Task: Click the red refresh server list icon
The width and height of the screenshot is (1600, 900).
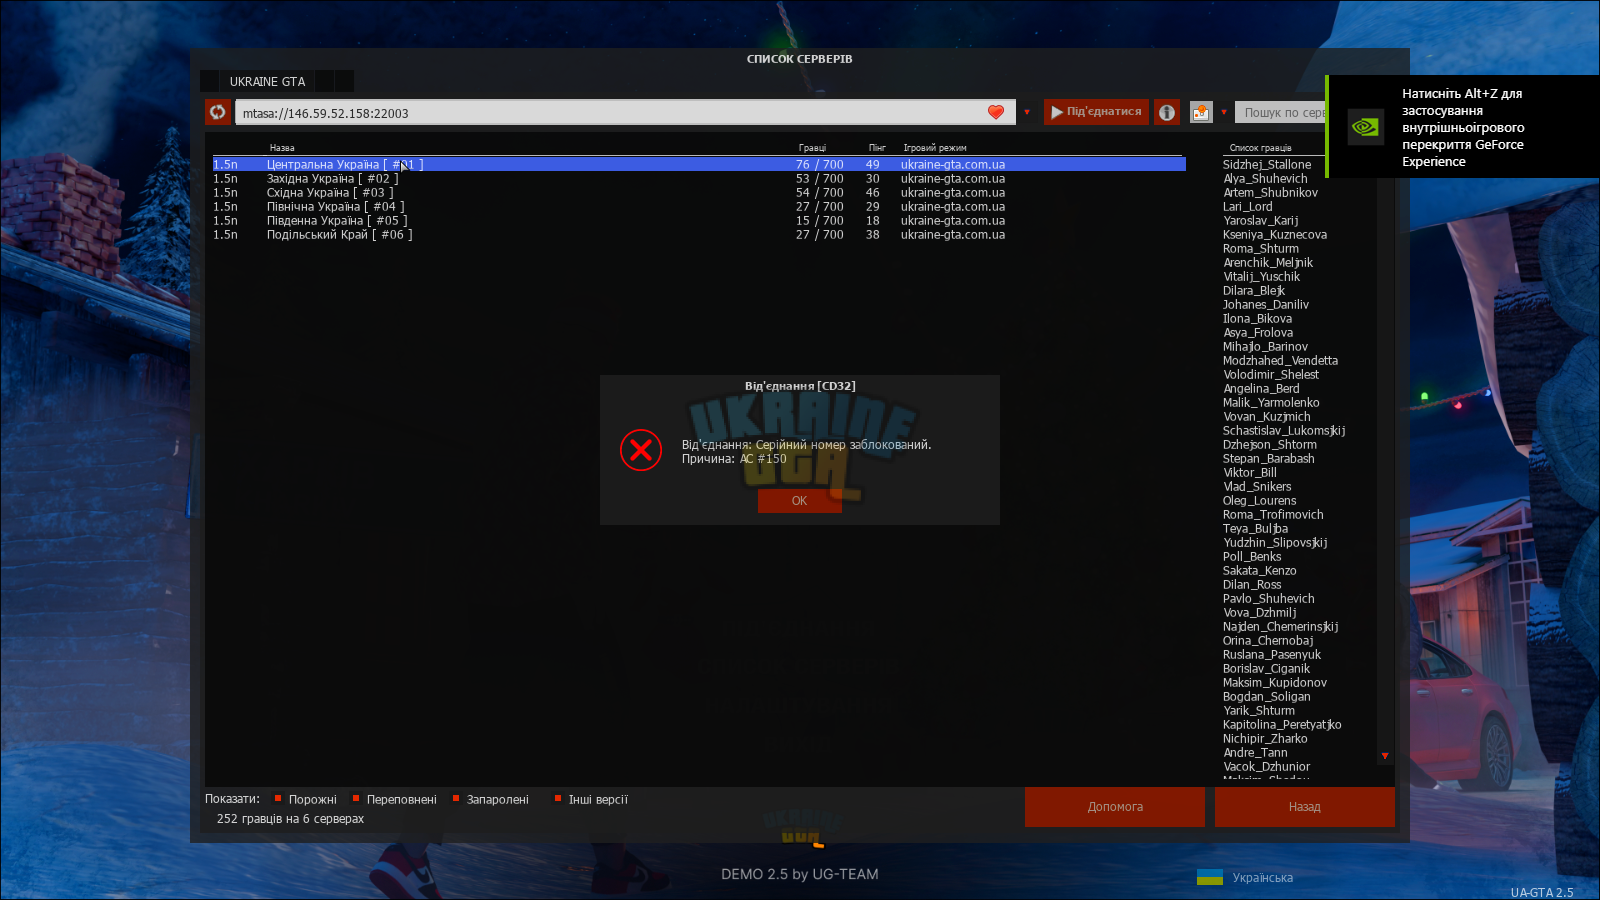Action: click(x=218, y=112)
